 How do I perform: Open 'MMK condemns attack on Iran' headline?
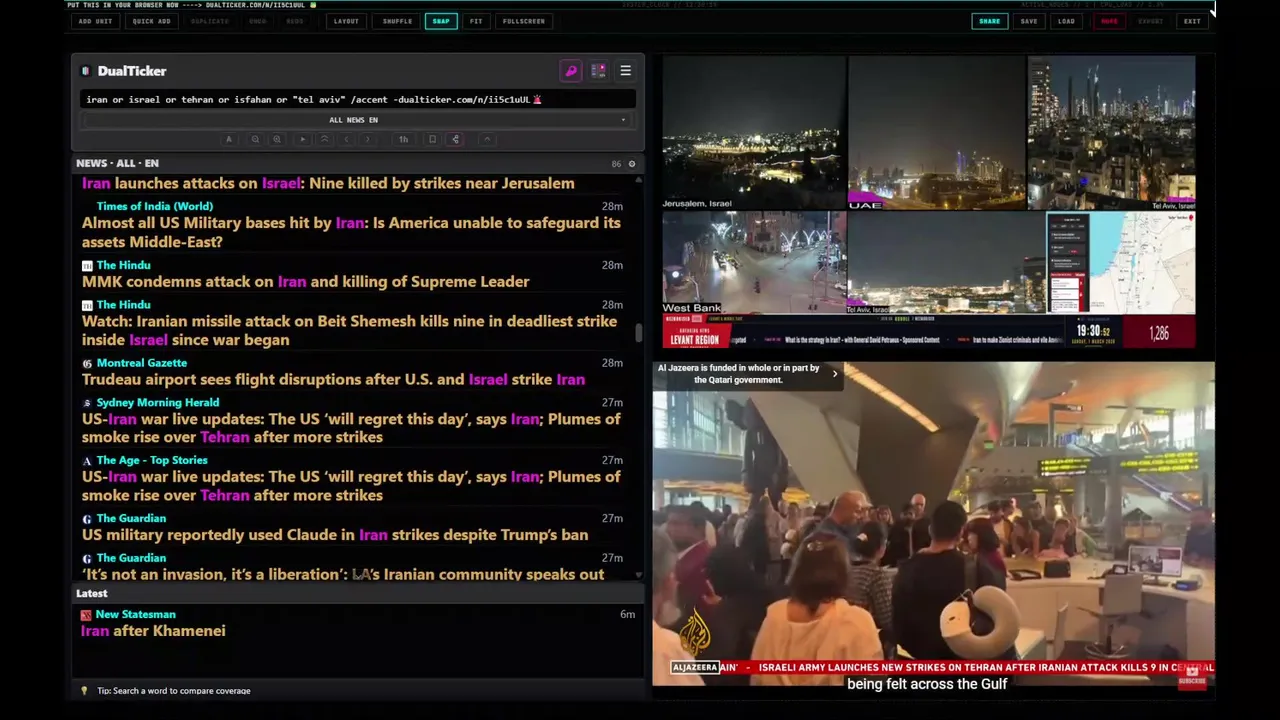(305, 282)
